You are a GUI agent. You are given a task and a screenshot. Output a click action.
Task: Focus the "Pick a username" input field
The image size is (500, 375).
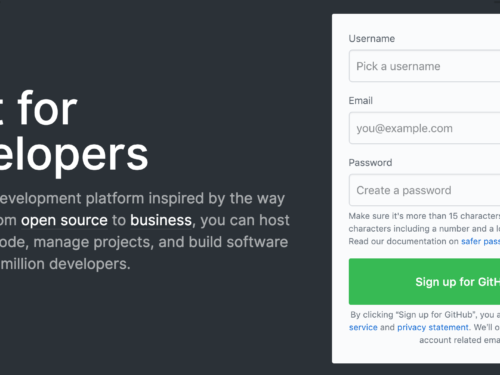[424, 66]
